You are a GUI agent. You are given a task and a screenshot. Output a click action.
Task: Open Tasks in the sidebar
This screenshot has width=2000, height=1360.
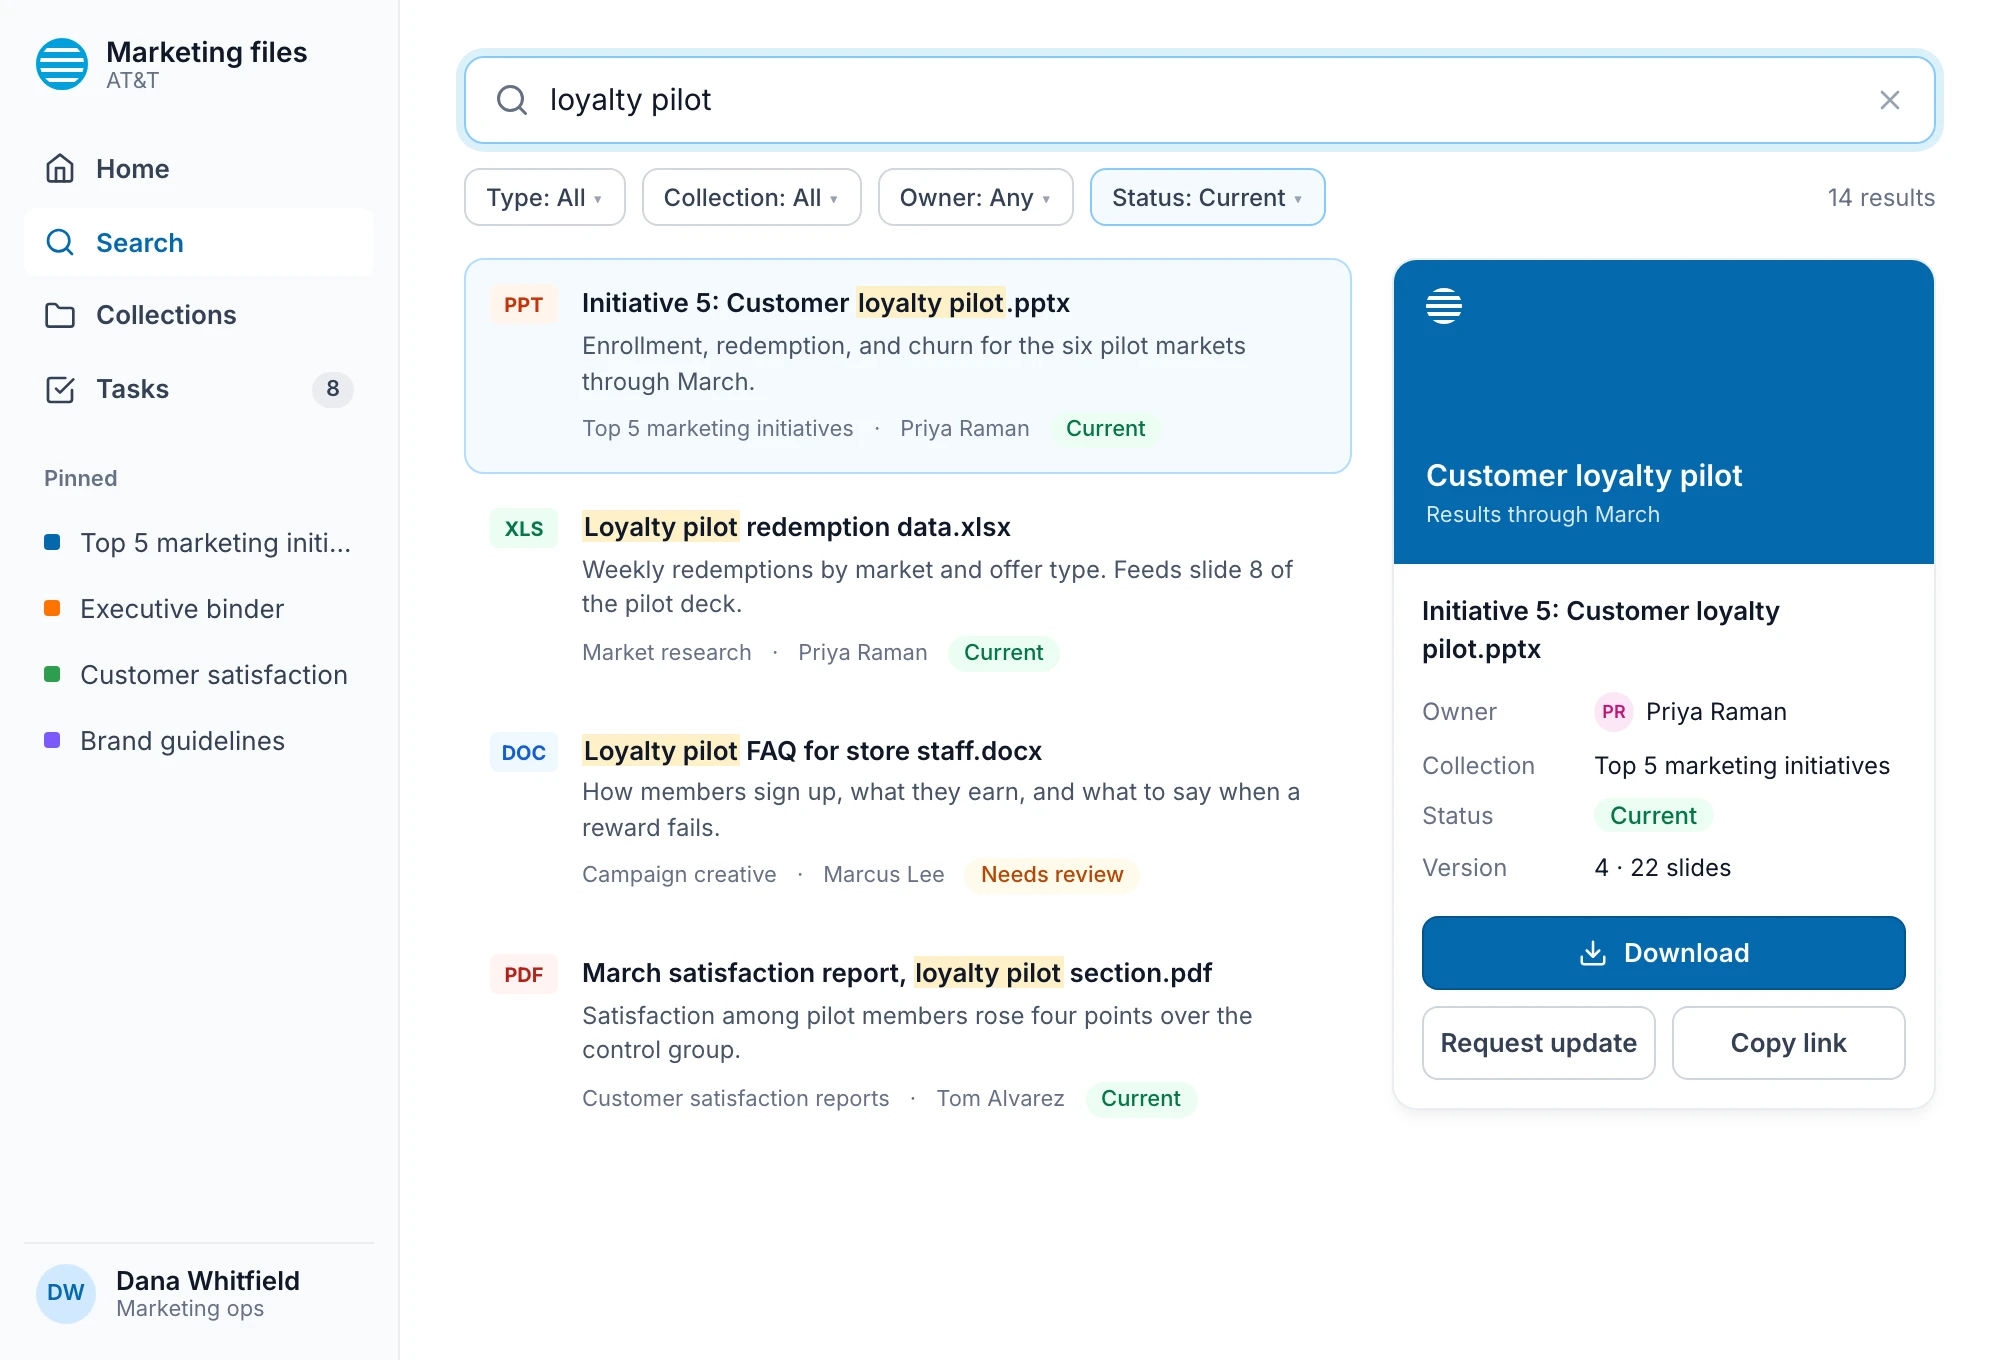click(199, 389)
